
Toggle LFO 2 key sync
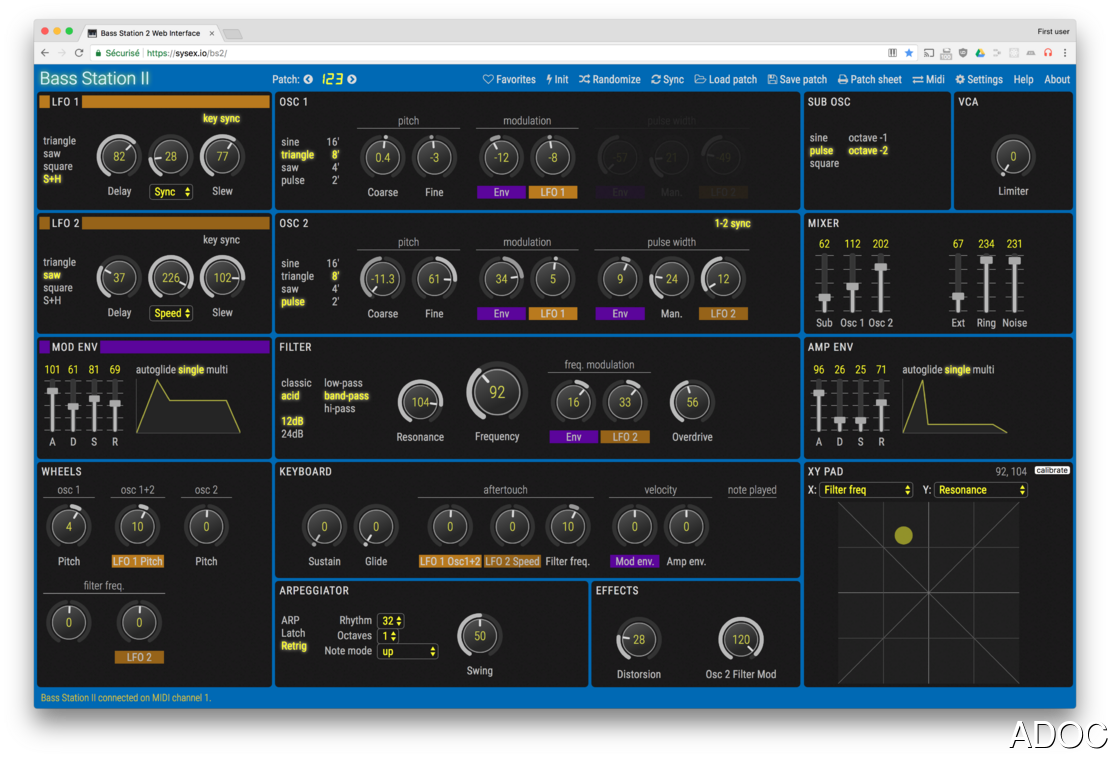221,239
